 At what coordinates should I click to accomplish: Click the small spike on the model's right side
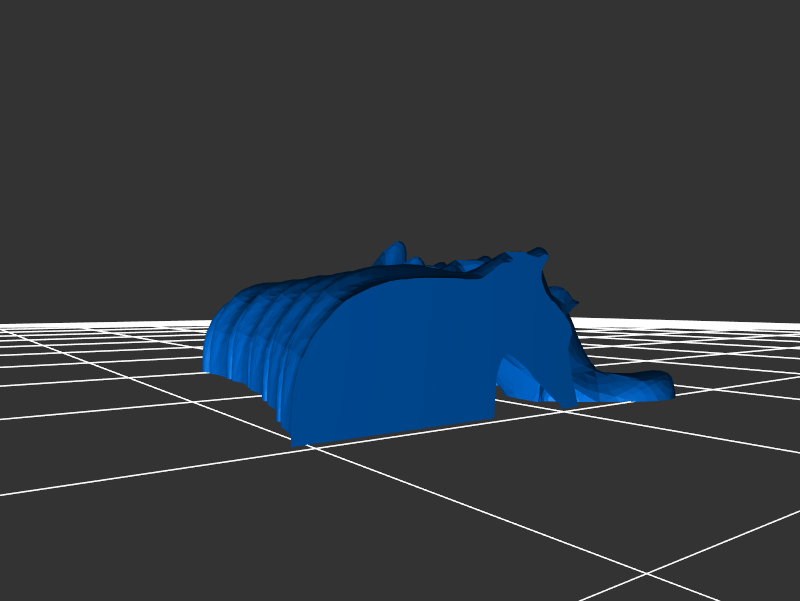point(570,298)
